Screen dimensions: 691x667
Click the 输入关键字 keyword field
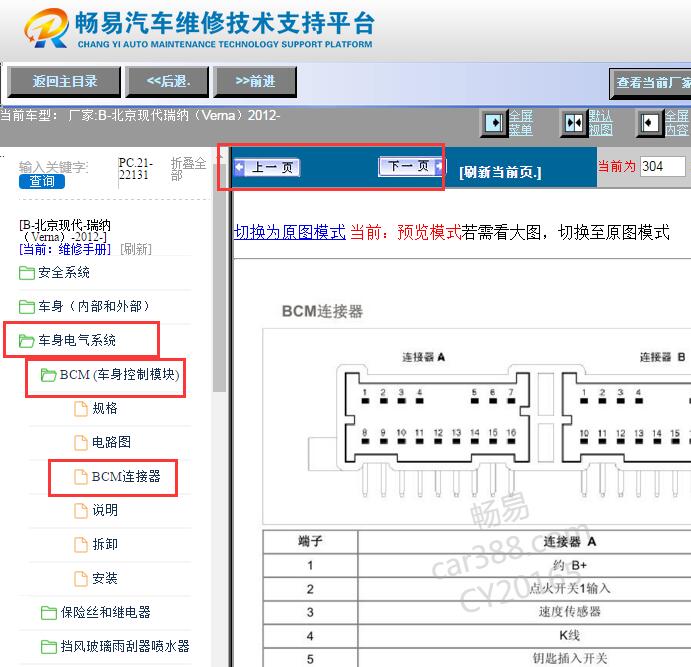[x=53, y=167]
